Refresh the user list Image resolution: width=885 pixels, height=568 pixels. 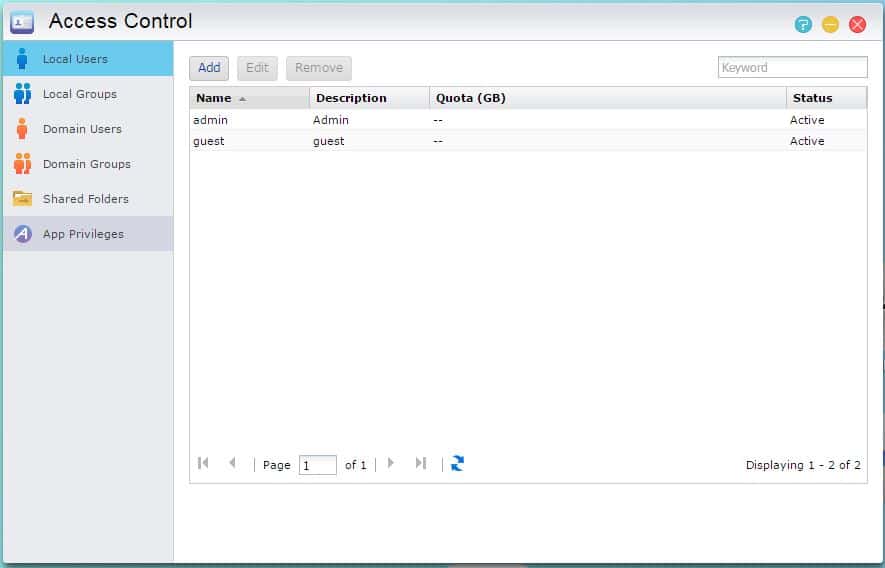pos(457,464)
